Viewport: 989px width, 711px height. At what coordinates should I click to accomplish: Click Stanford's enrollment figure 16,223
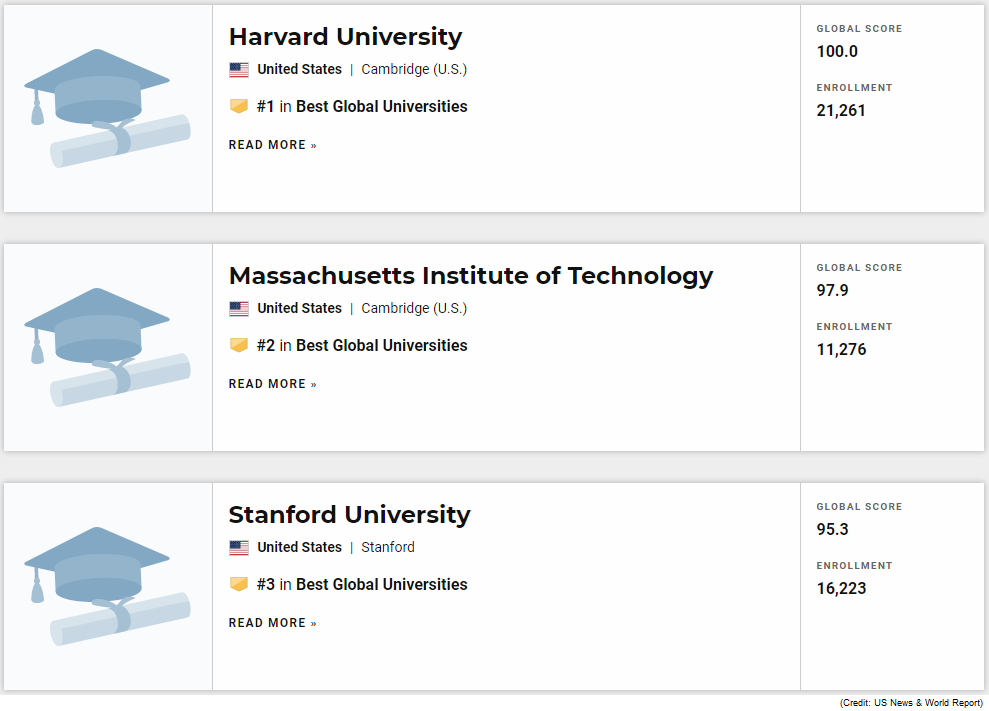(841, 589)
